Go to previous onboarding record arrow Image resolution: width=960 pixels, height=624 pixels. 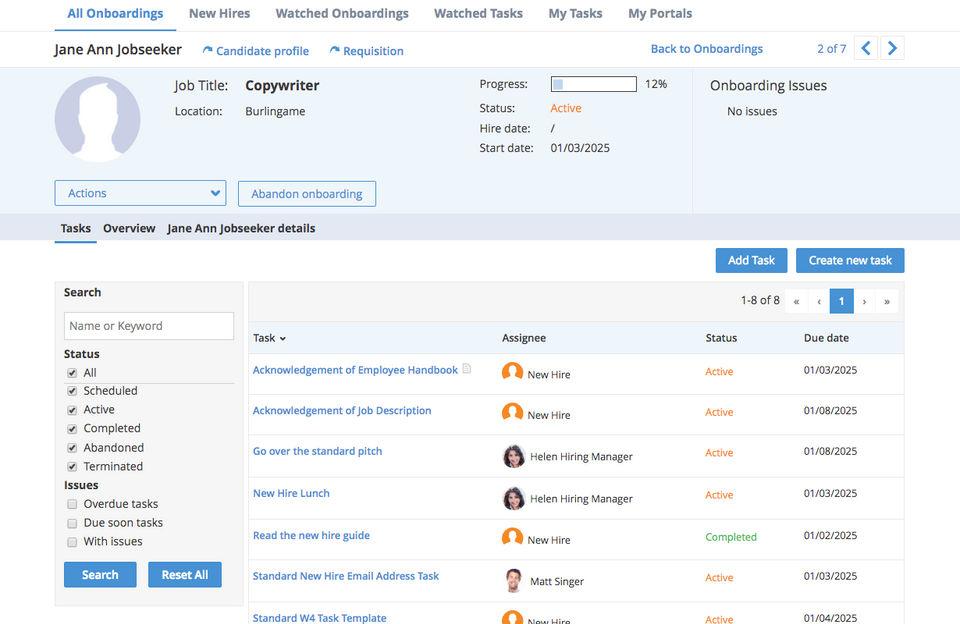point(866,48)
